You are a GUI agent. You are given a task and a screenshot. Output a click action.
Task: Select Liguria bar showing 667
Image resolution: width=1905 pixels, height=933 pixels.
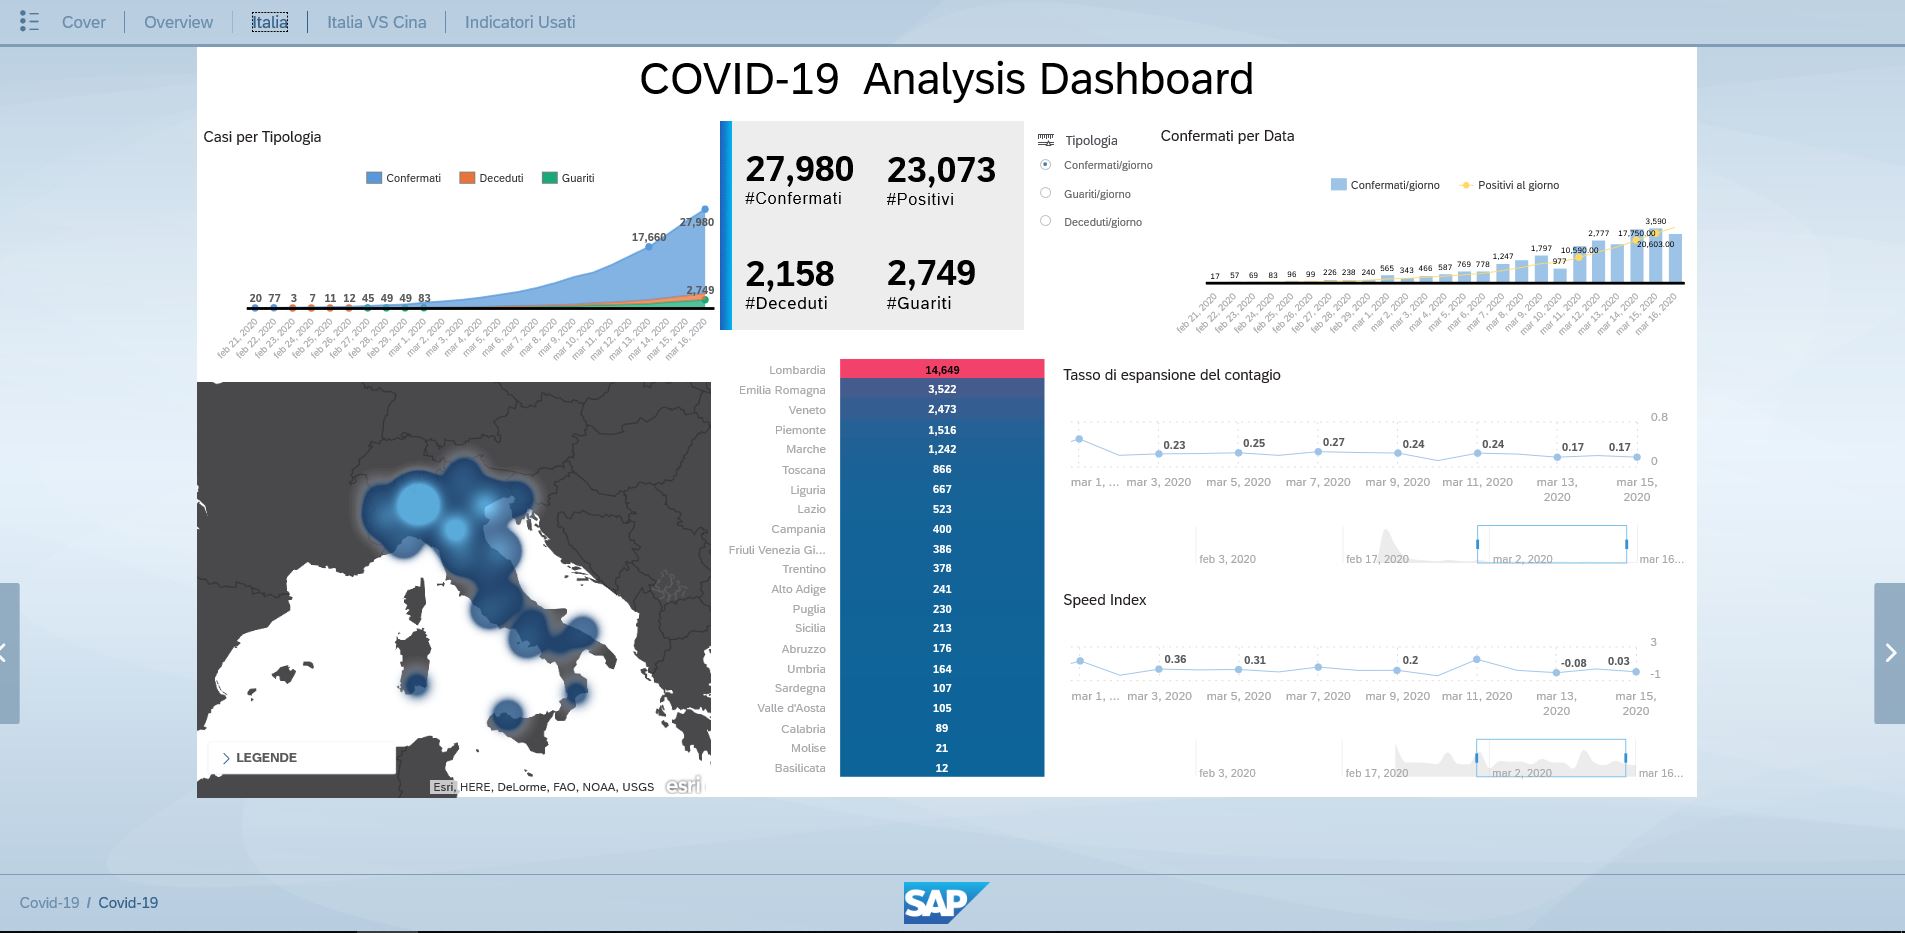click(942, 489)
